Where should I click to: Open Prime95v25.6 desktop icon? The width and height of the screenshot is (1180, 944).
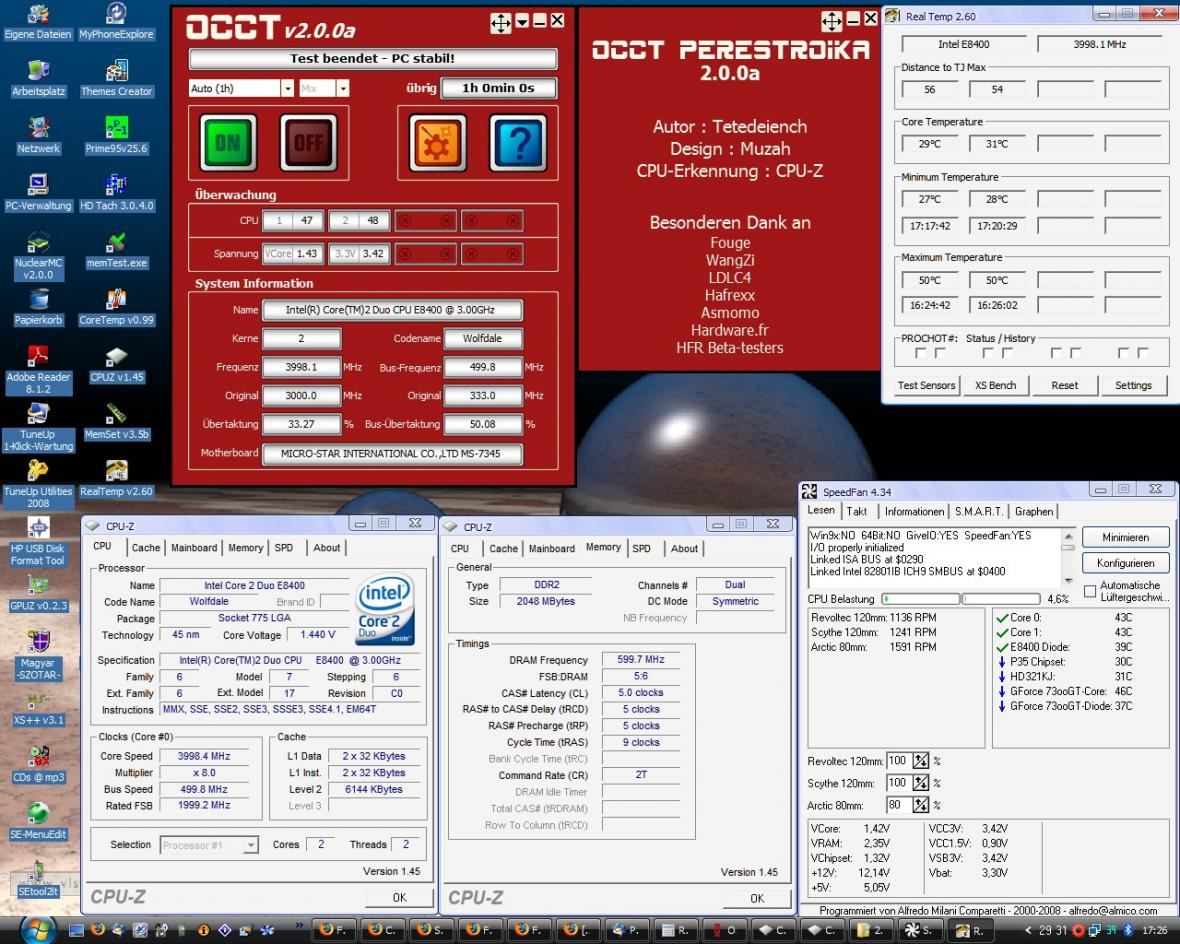116,135
